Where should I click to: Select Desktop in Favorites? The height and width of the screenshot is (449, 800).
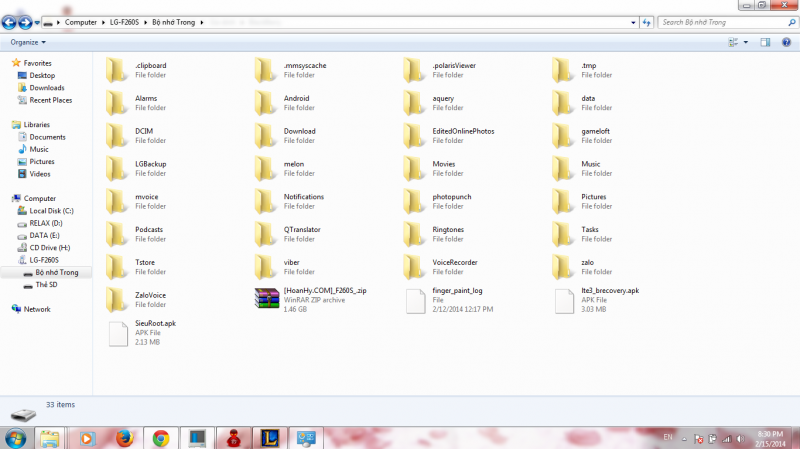[x=42, y=76]
